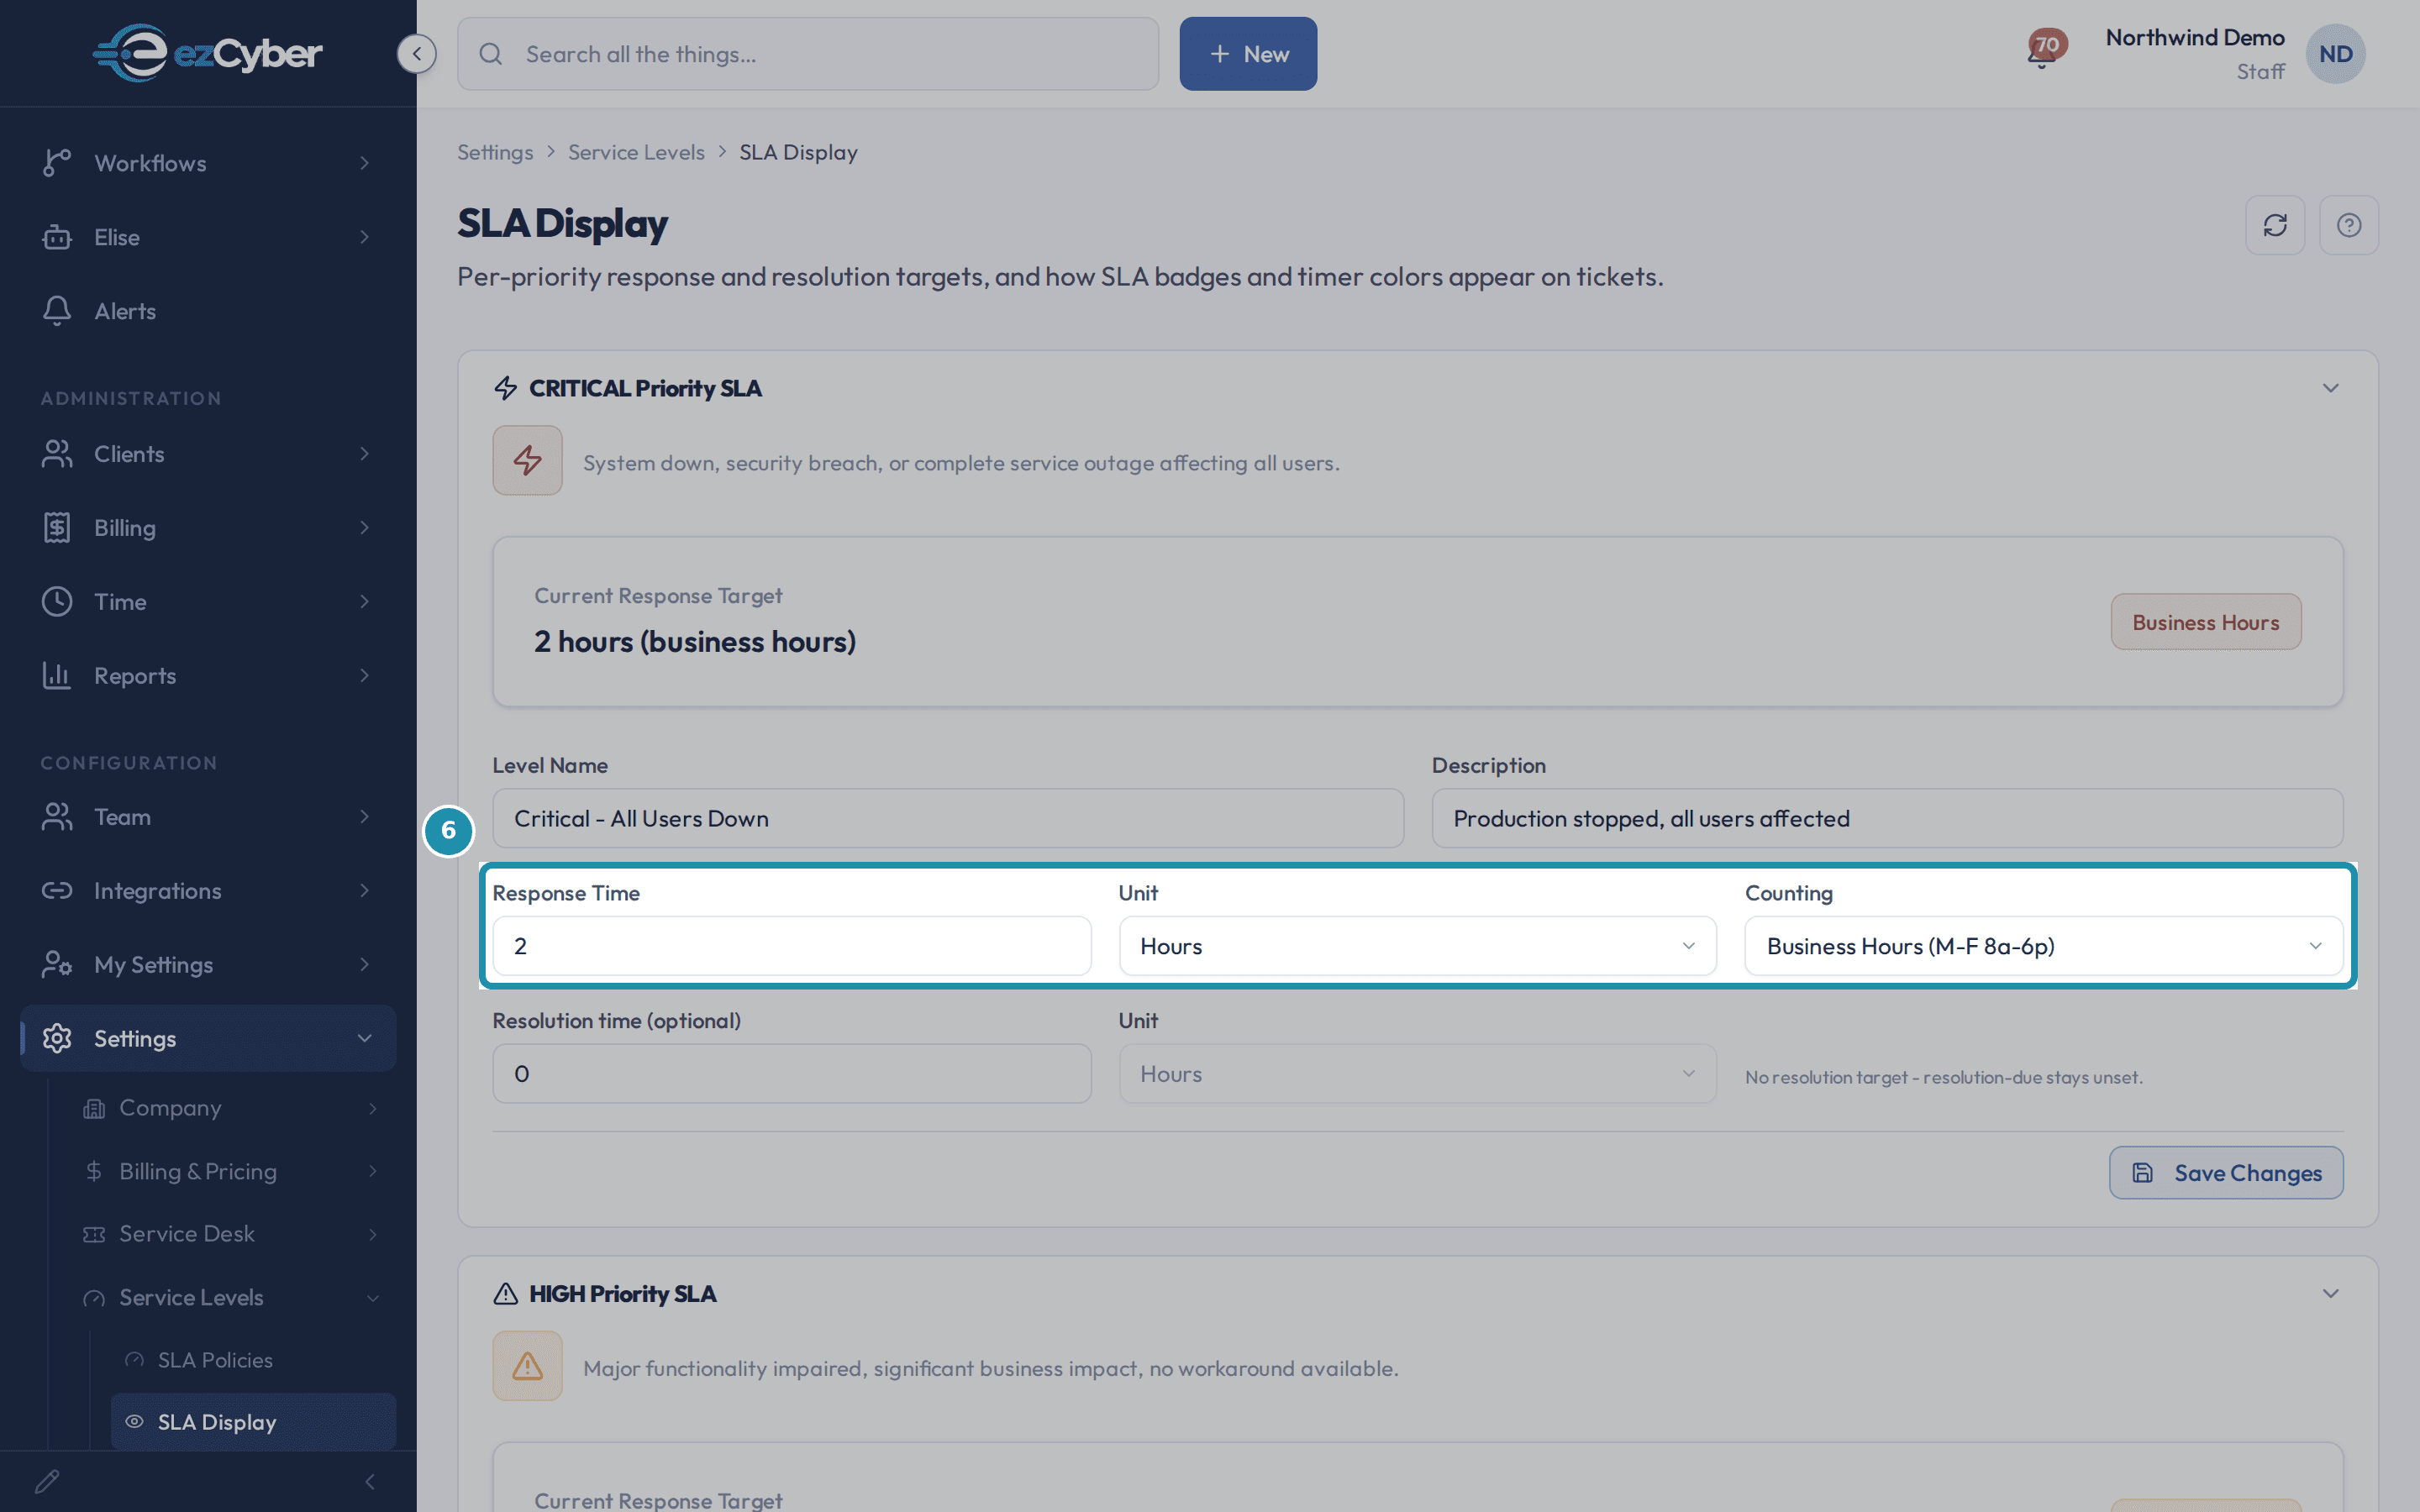
Task: Expand the Time menu chevron
Action: click(365, 602)
